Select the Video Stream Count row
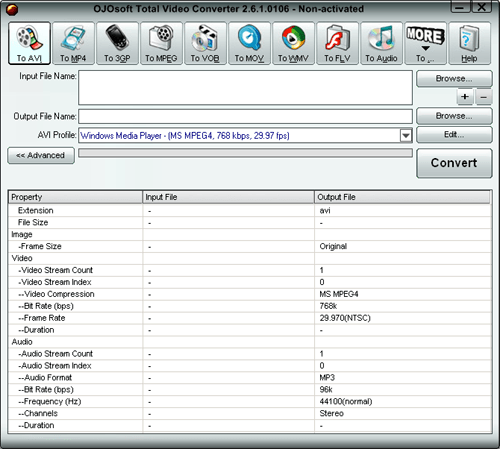The width and height of the screenshot is (500, 449). (x=250, y=270)
